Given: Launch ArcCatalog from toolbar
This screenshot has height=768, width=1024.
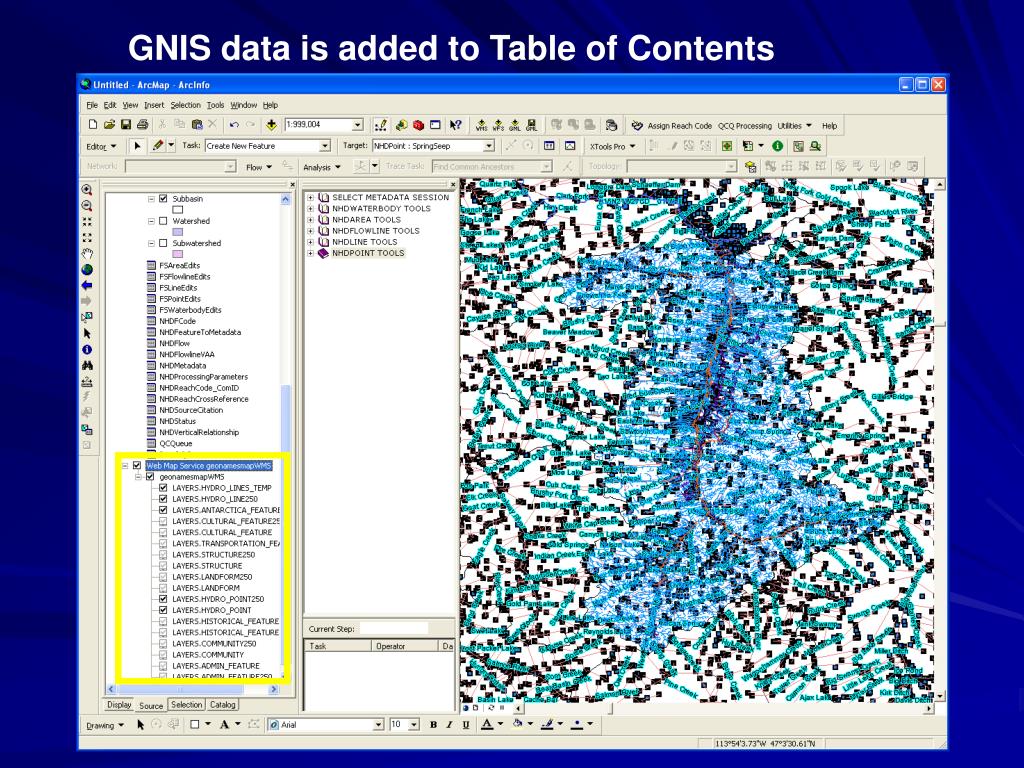Looking at the screenshot, I should [402, 125].
